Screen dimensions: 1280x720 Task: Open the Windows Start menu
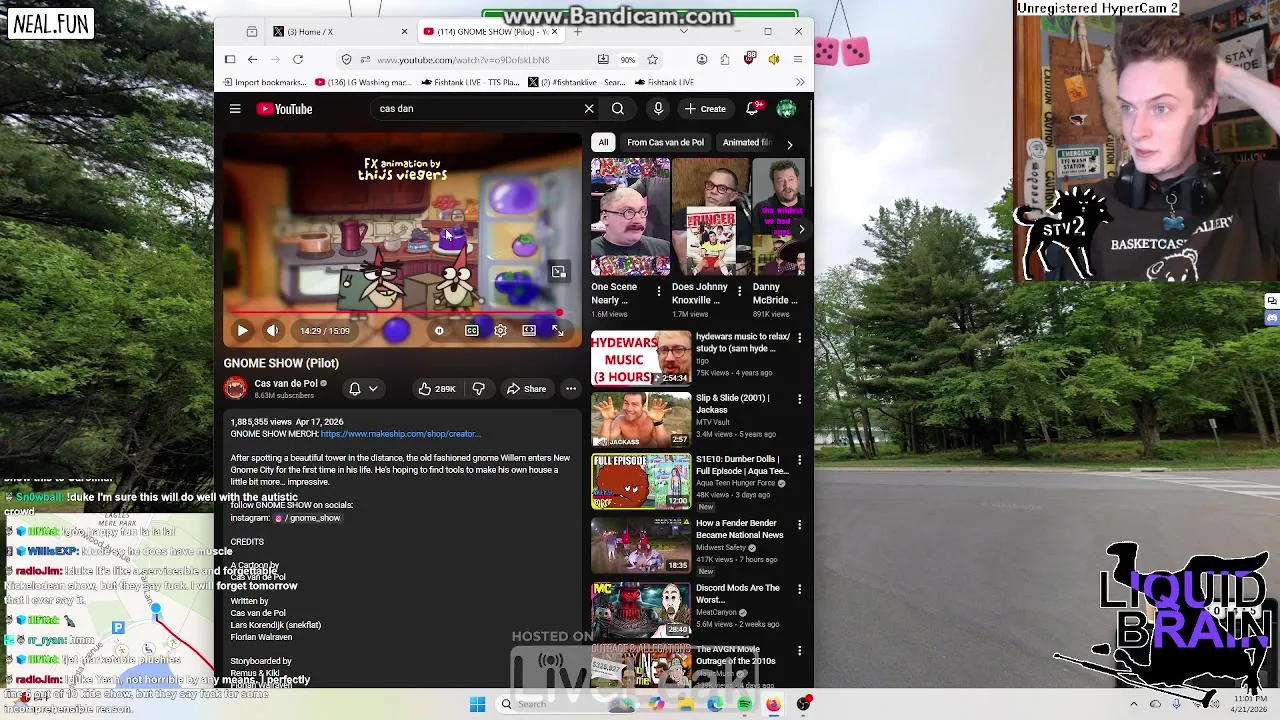coord(478,704)
